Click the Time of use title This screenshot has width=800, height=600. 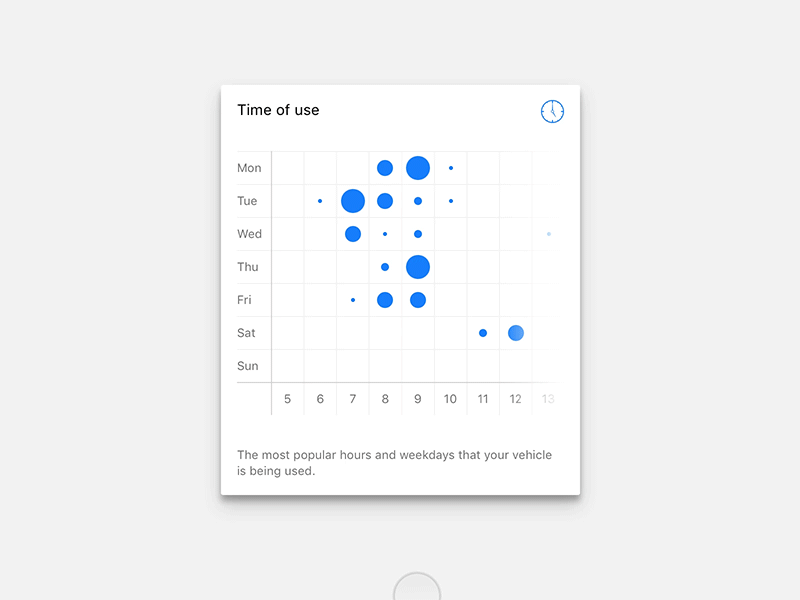[278, 110]
